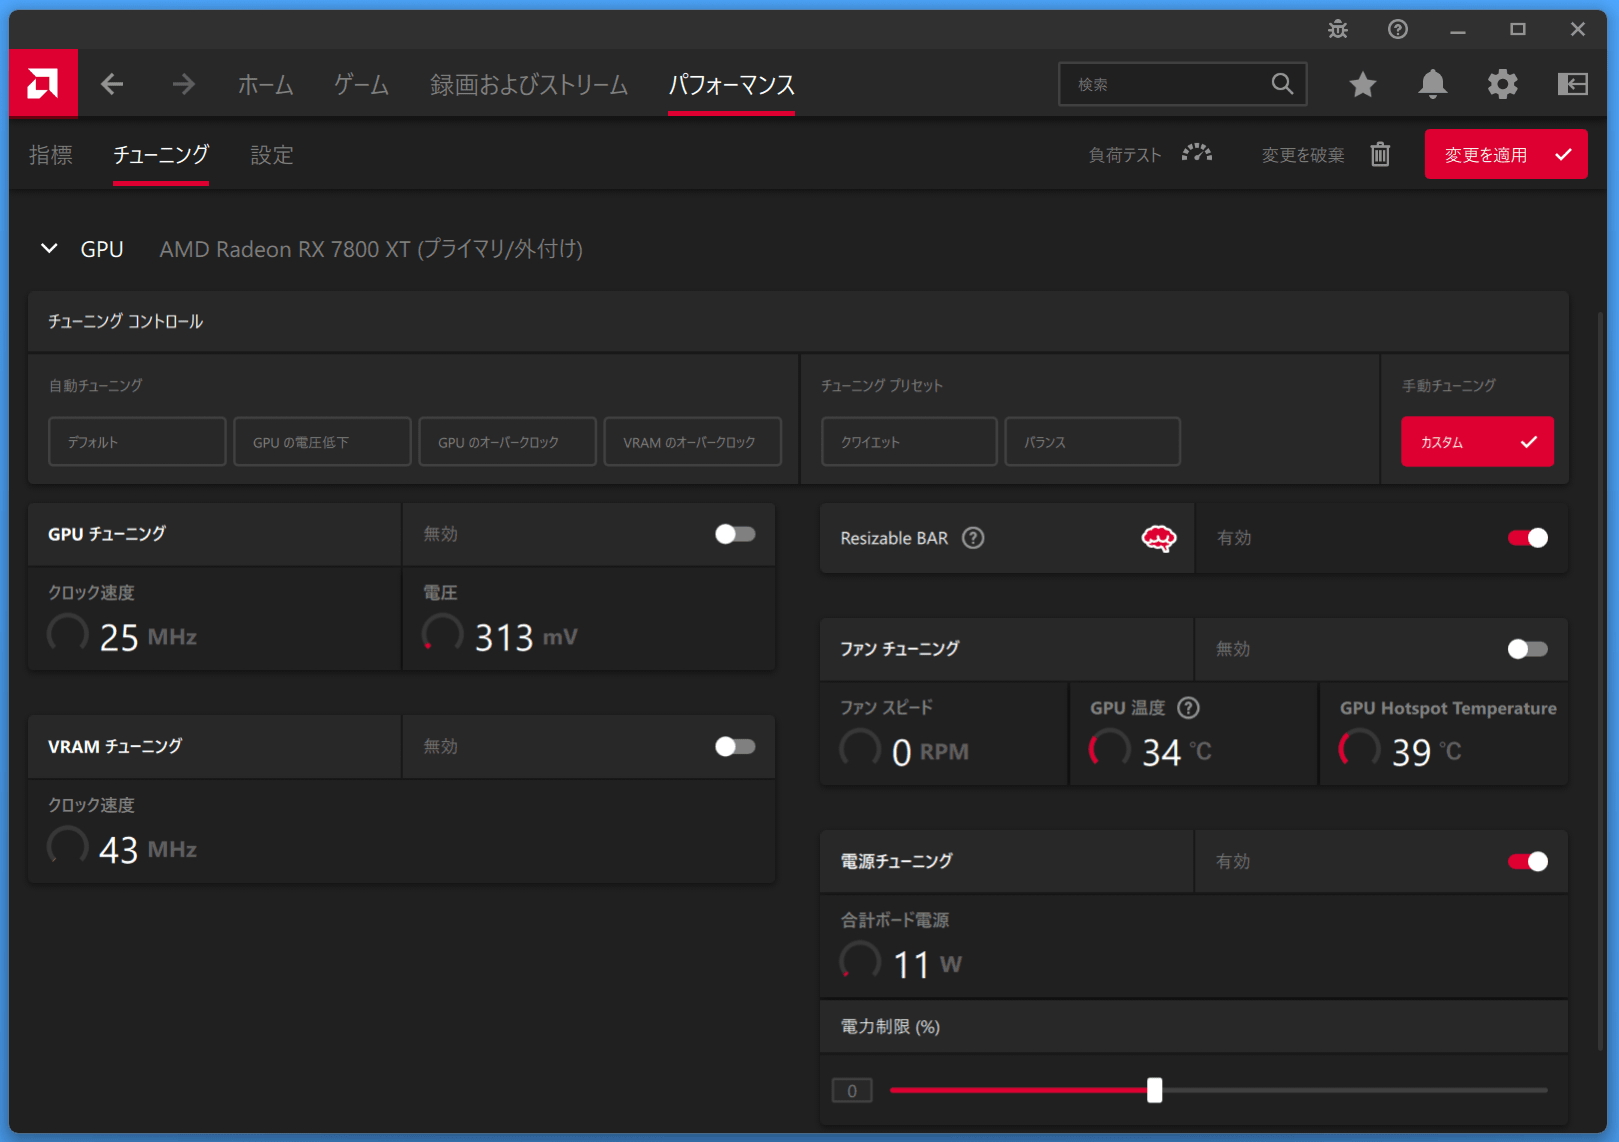Image resolution: width=1619 pixels, height=1142 pixels.
Task: Click 変更を適用 button
Action: coord(1505,154)
